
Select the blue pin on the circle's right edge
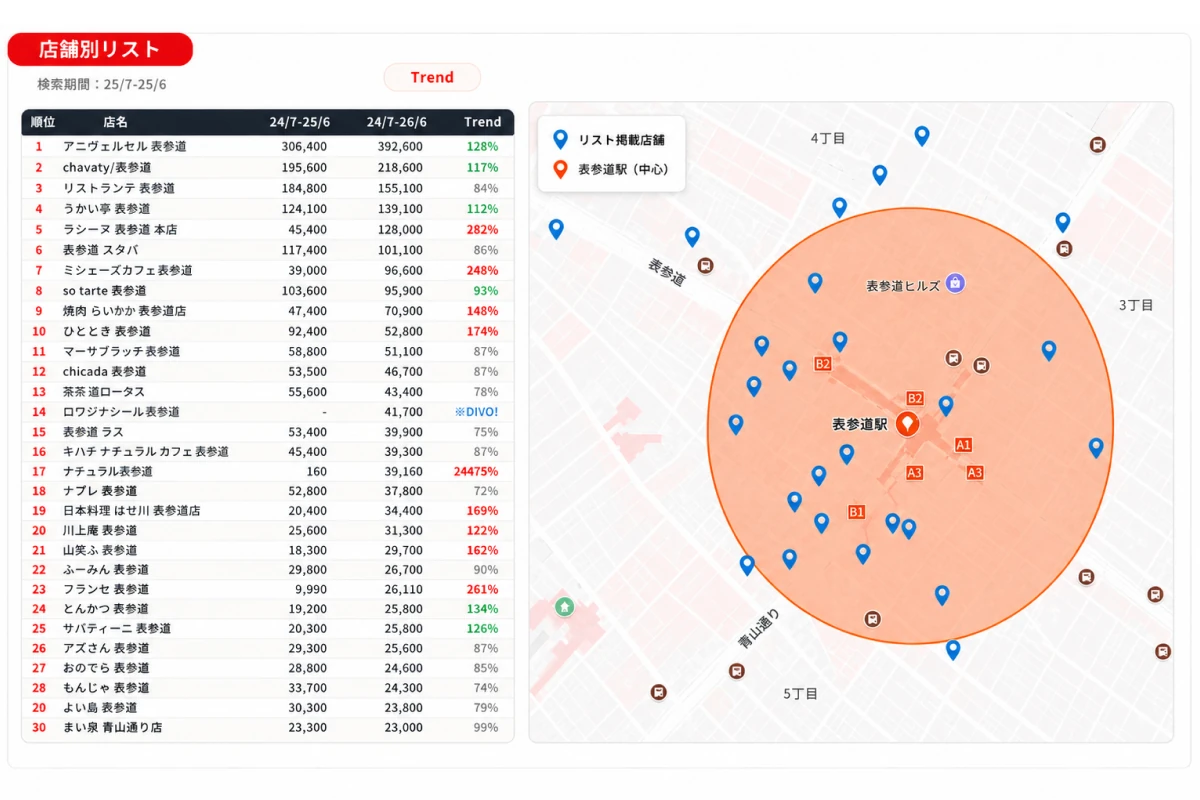[1096, 448]
